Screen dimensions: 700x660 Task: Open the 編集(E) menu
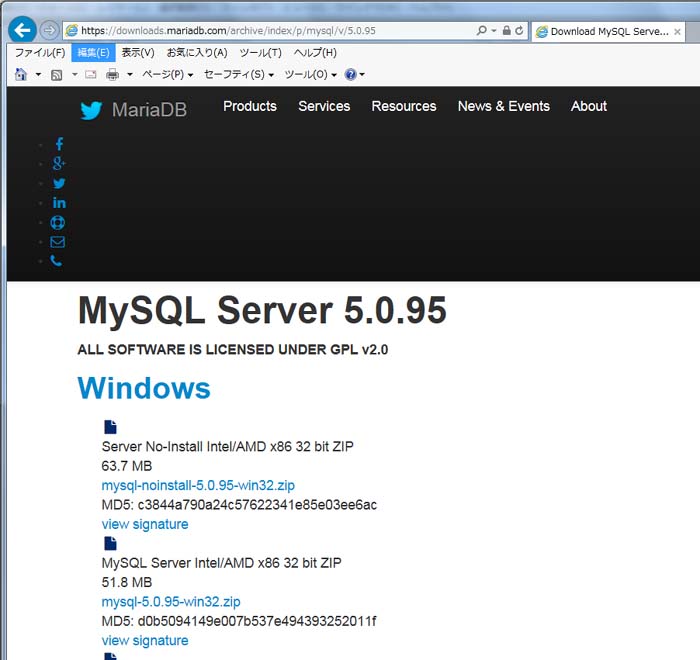pyautogui.click(x=93, y=53)
